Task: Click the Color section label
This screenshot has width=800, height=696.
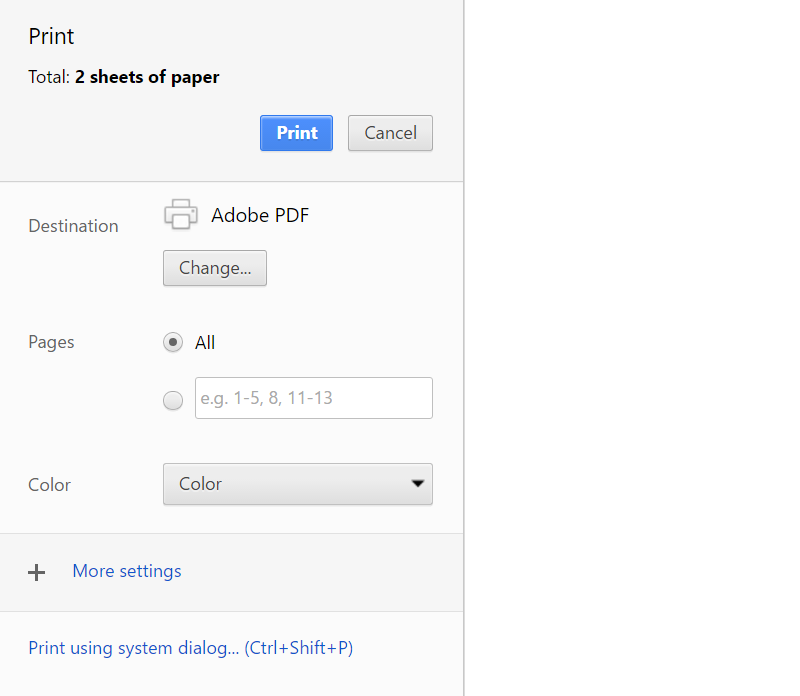Action: pyautogui.click(x=49, y=484)
